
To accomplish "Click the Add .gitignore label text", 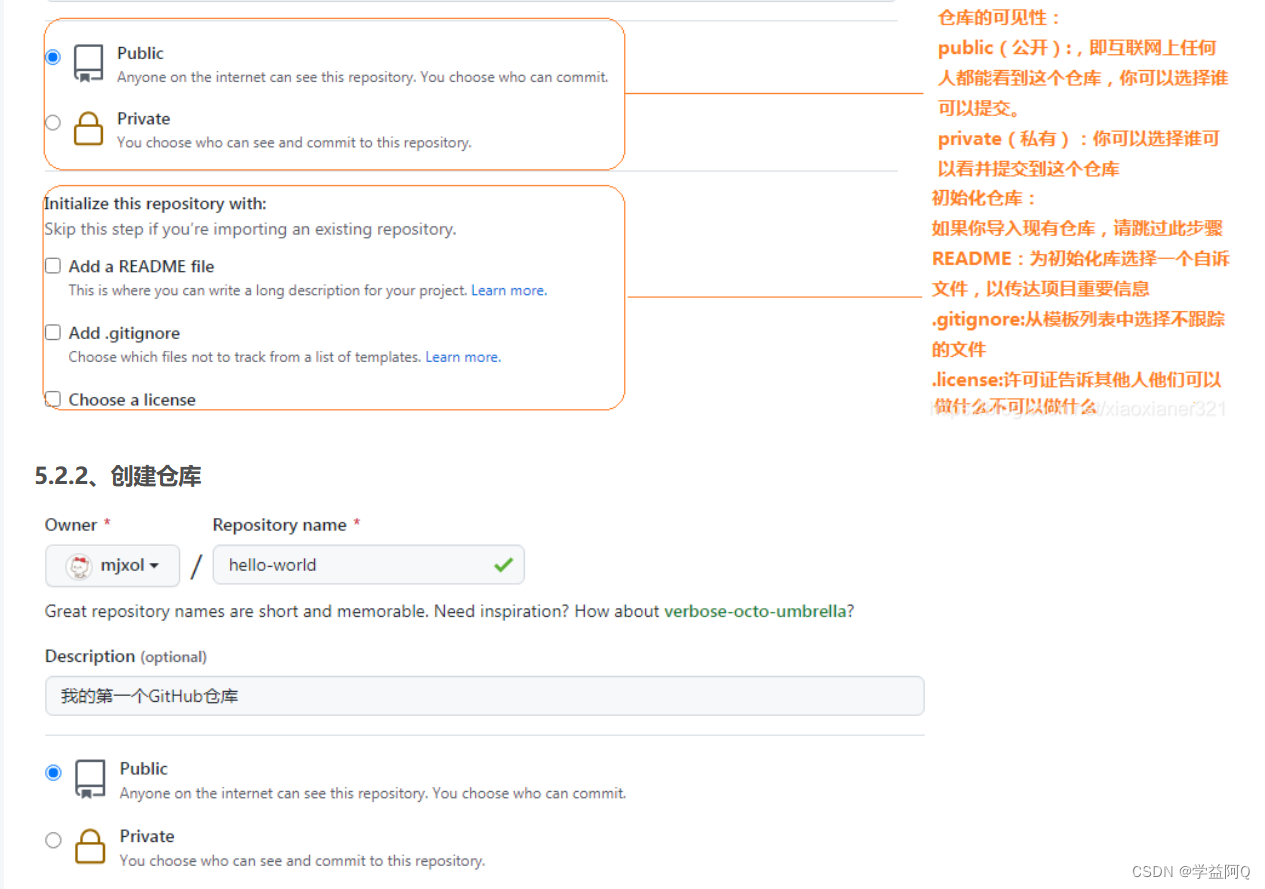I will click(x=124, y=333).
